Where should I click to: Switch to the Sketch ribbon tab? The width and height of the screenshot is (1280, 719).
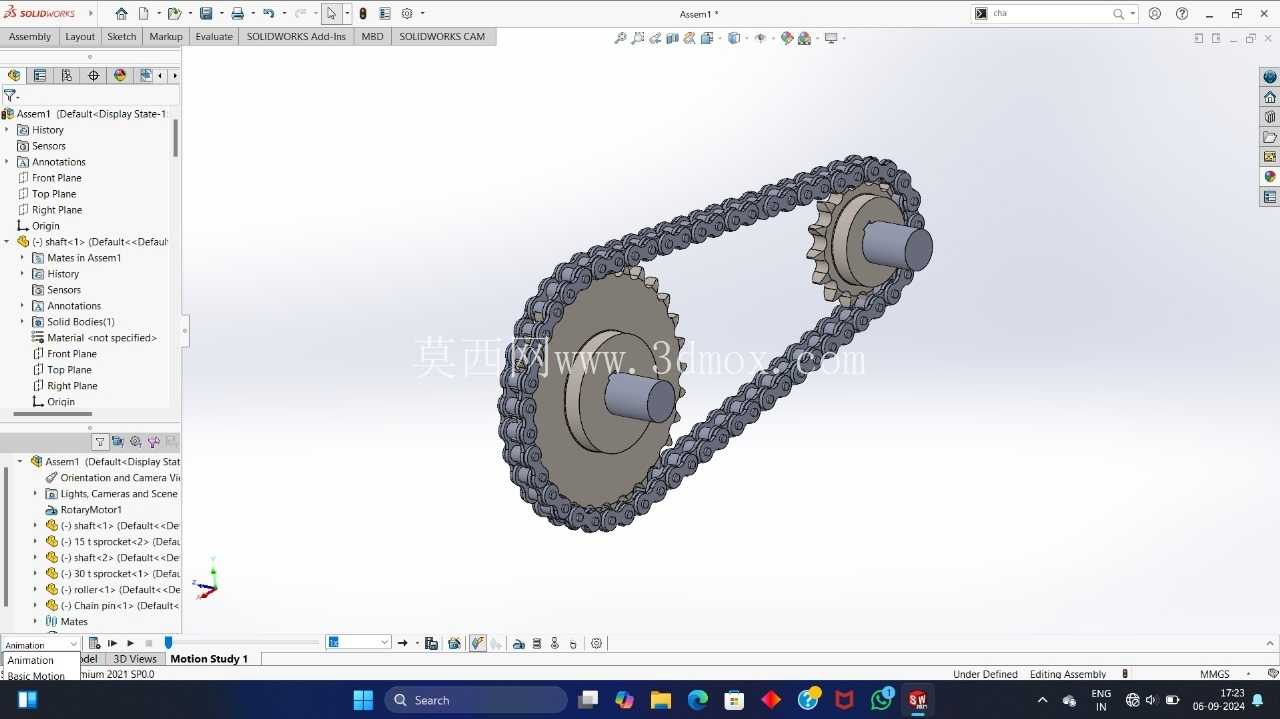[x=122, y=37]
